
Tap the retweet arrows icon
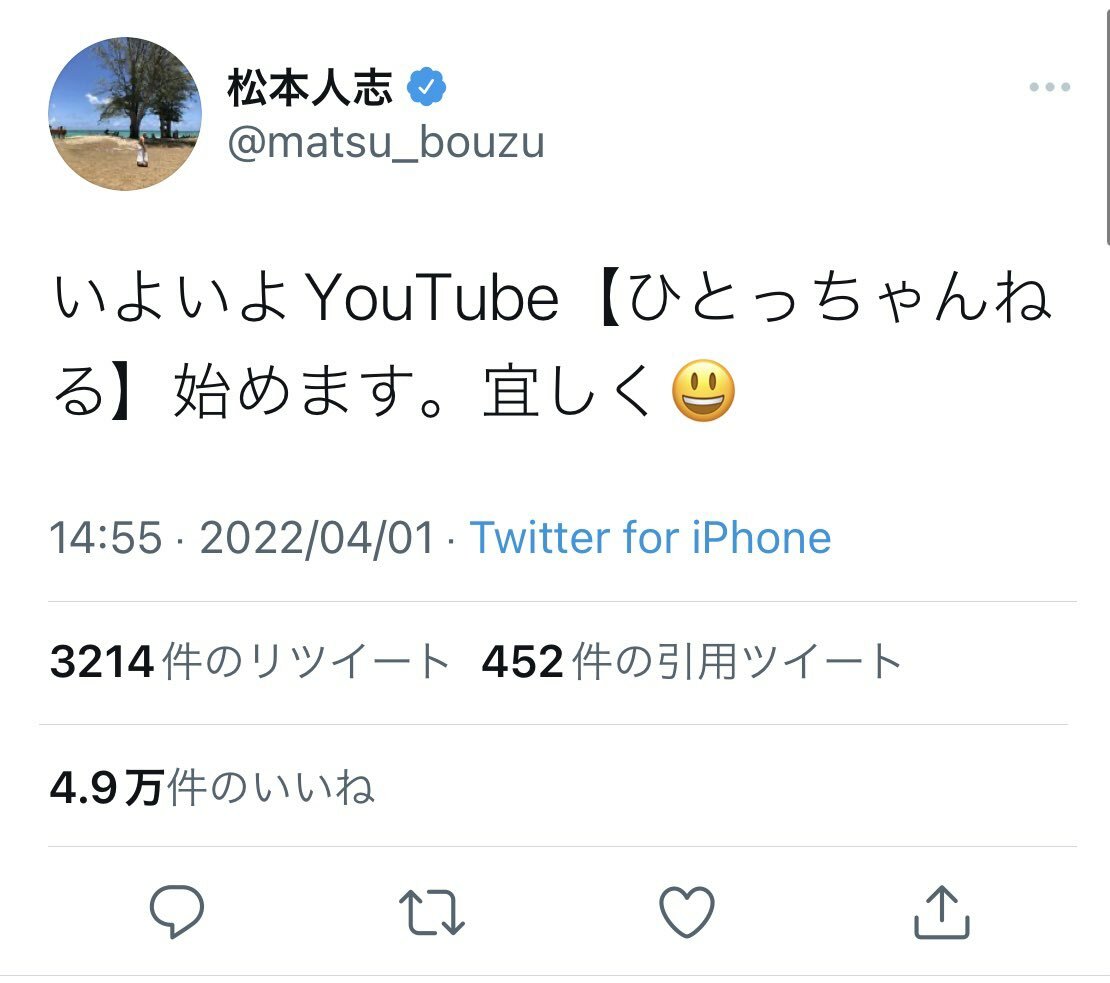pos(431,912)
